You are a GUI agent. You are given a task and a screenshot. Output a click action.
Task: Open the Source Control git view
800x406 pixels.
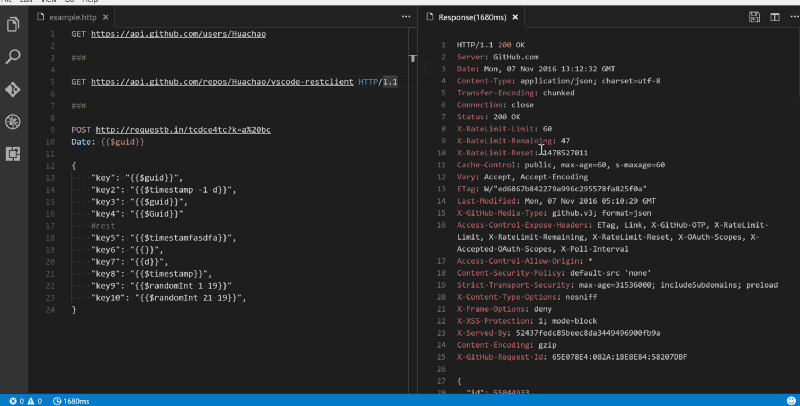(x=13, y=89)
